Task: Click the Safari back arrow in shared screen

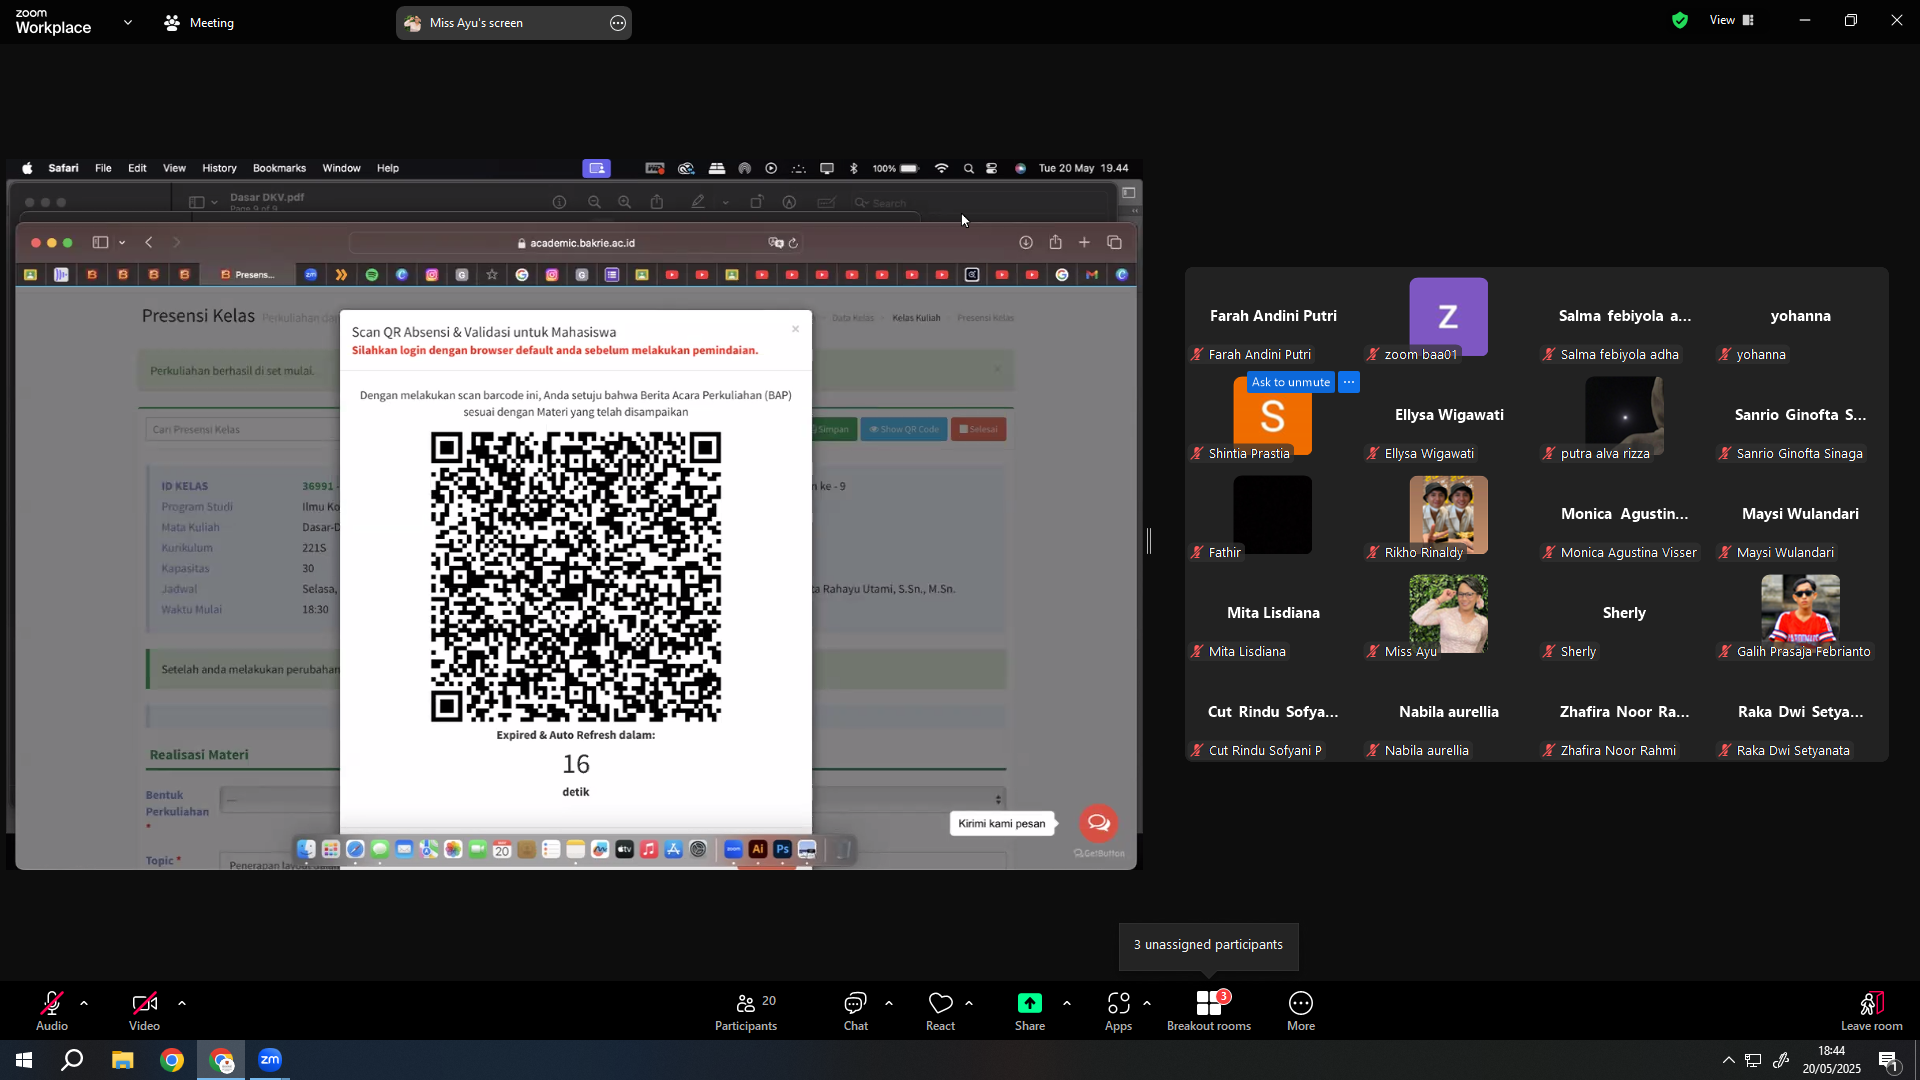Action: point(149,242)
